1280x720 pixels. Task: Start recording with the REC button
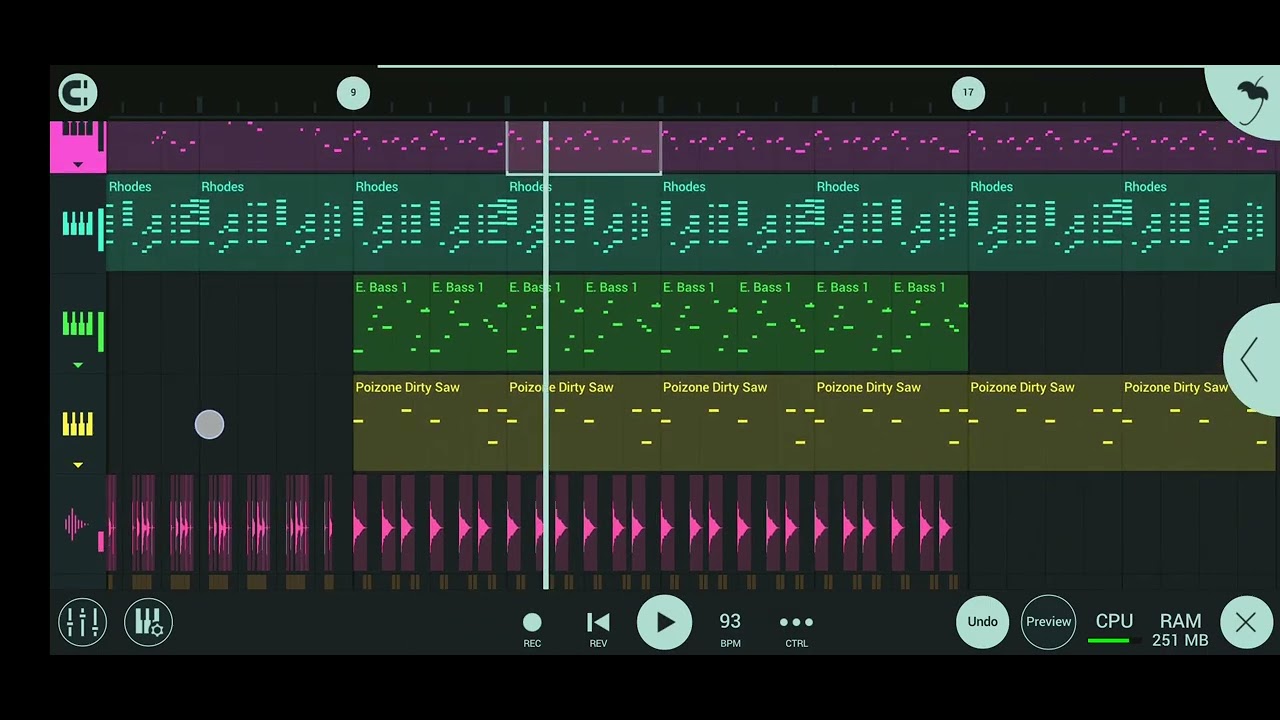click(x=532, y=628)
